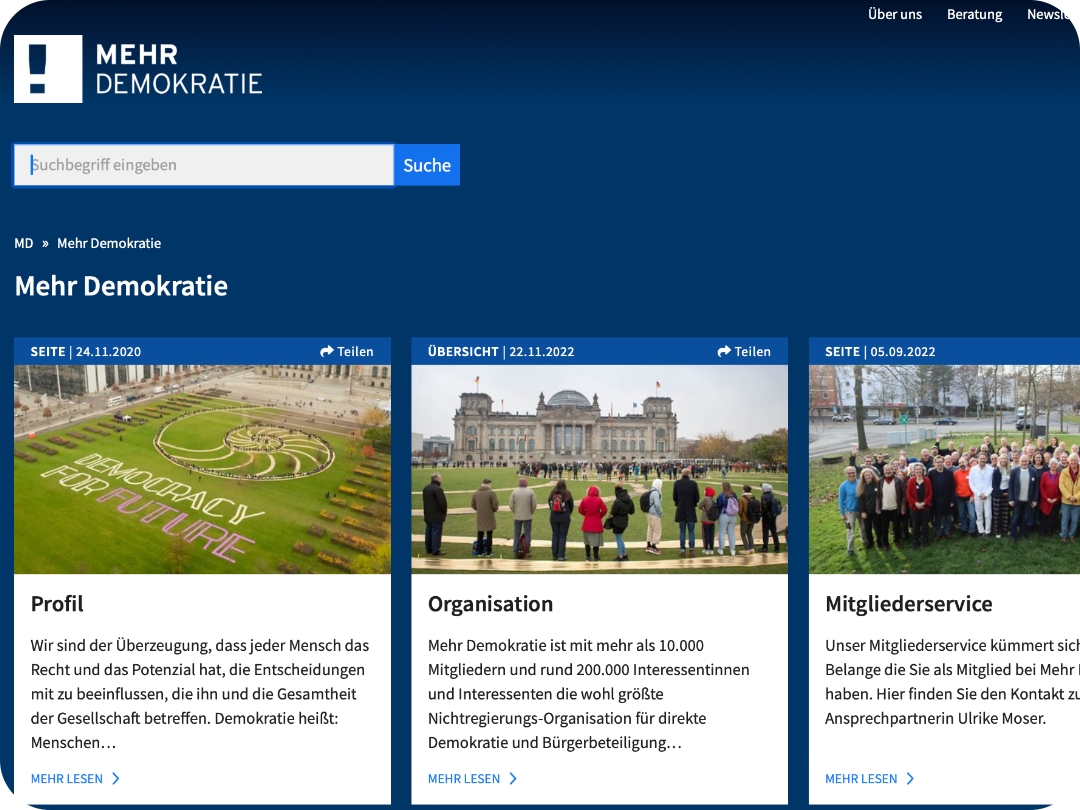Click the Mehr Demokratie page title
Screen dimensions: 1080x810
click(121, 286)
